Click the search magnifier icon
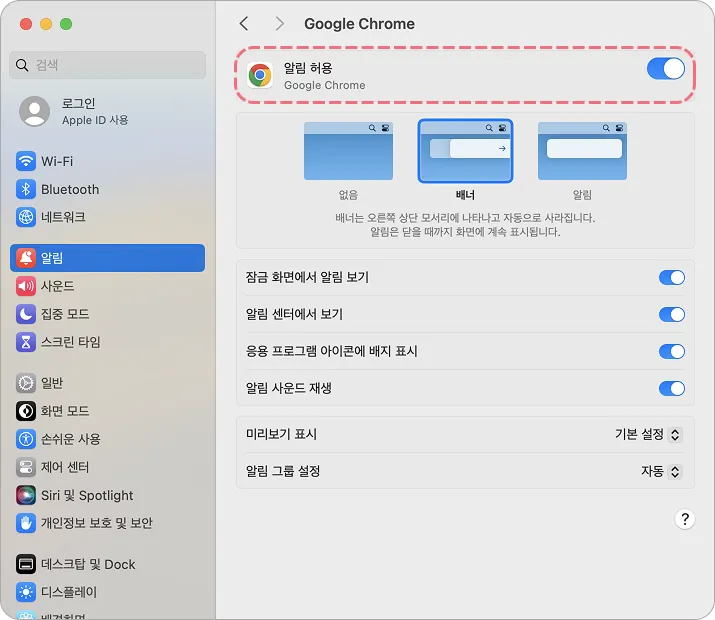 22,65
